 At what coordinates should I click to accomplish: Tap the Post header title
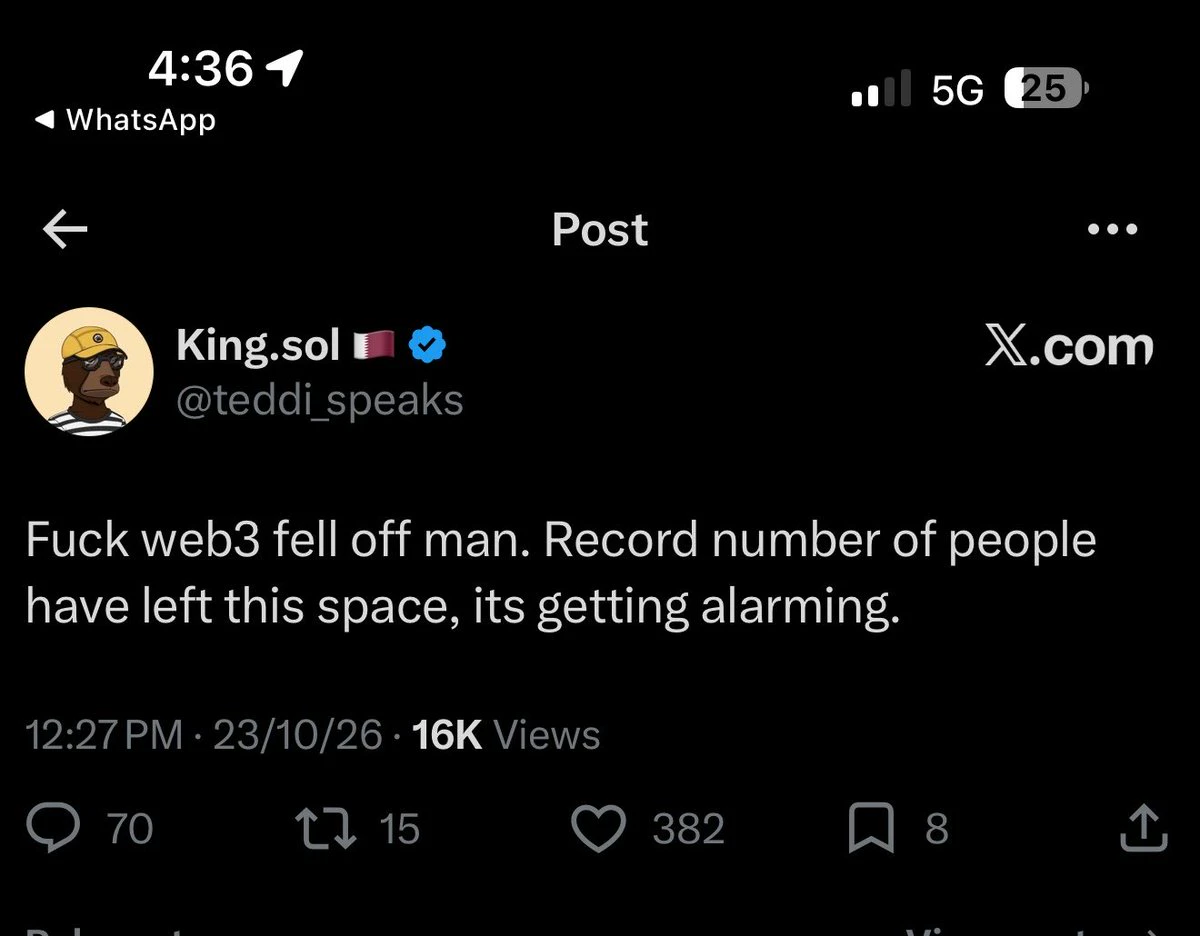click(600, 230)
